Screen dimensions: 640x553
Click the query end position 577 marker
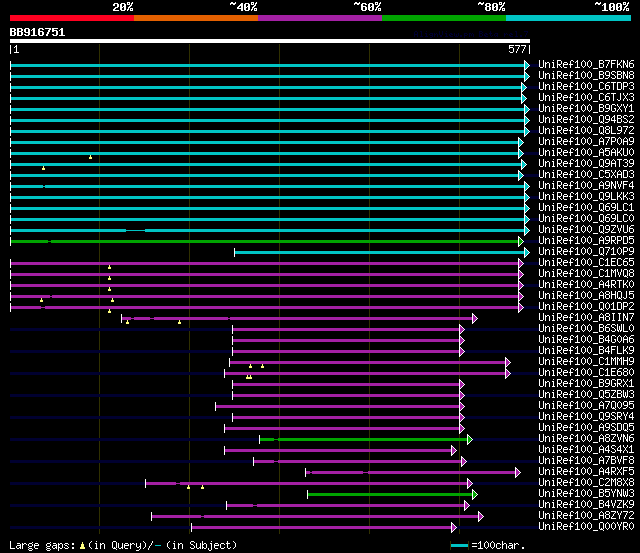(517, 50)
